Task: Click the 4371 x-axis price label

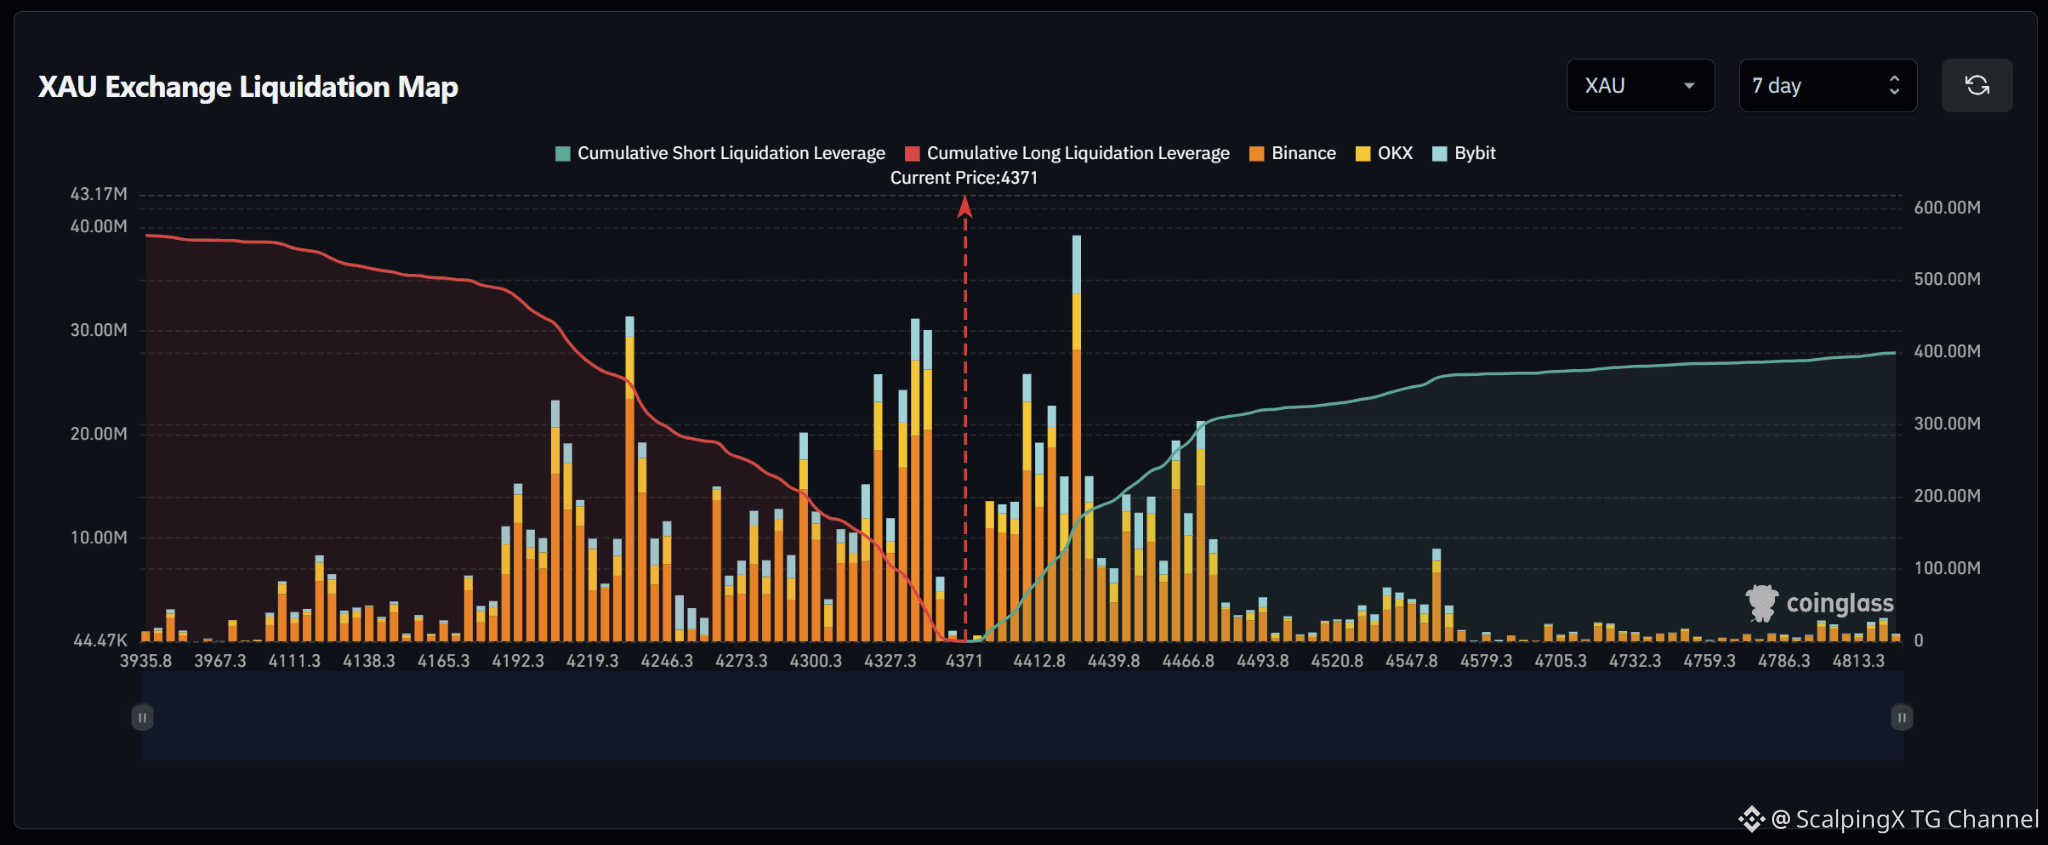Action: tap(964, 661)
